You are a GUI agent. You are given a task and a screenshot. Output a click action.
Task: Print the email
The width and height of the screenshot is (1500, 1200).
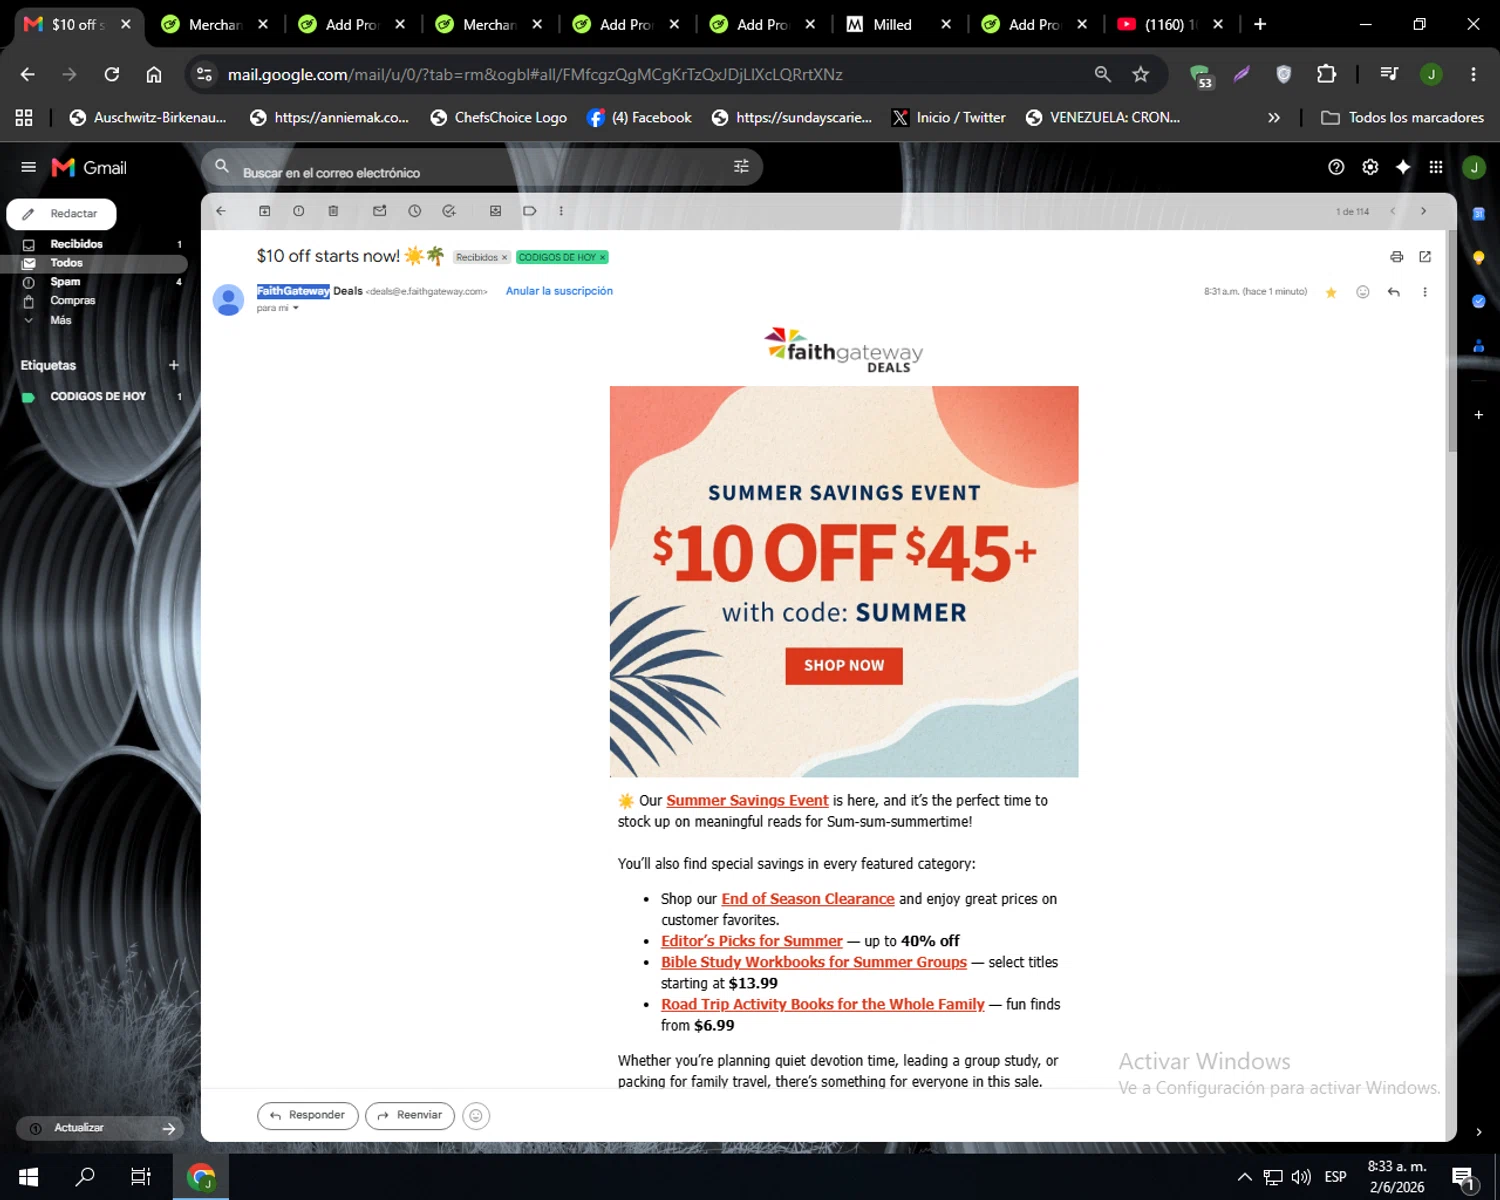pyautogui.click(x=1397, y=257)
